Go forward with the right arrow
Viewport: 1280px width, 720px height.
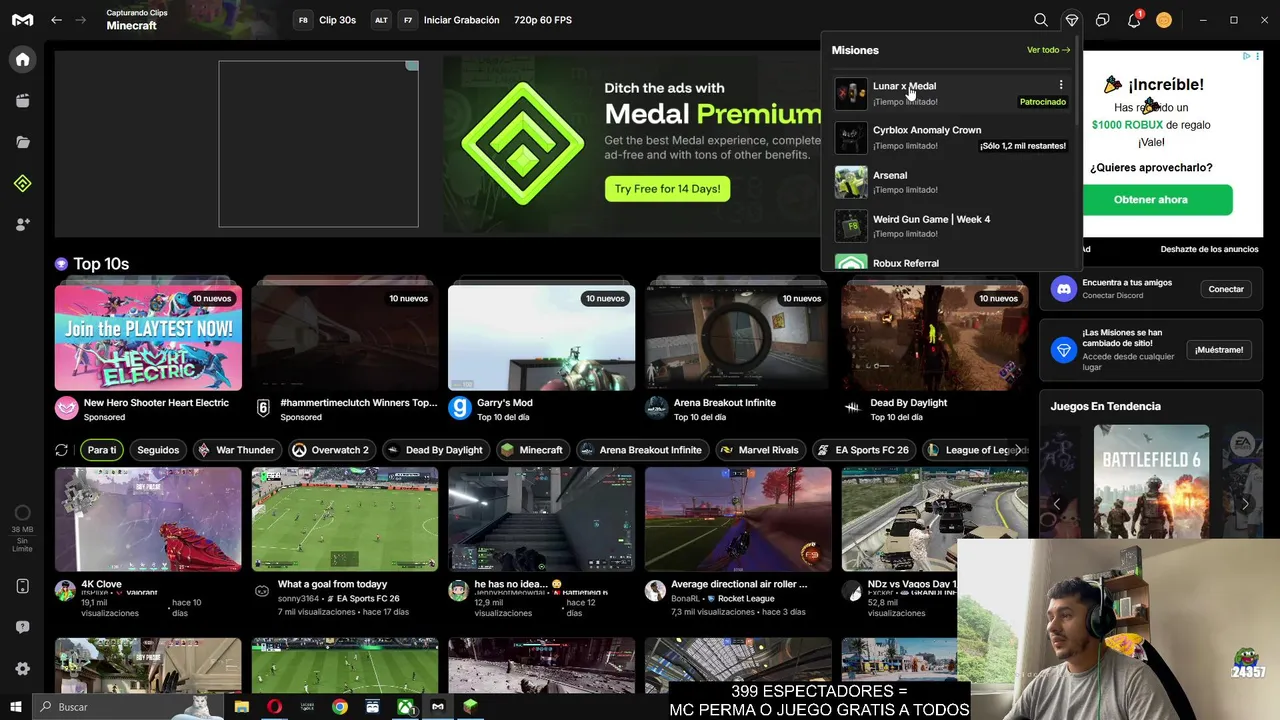[83, 20]
